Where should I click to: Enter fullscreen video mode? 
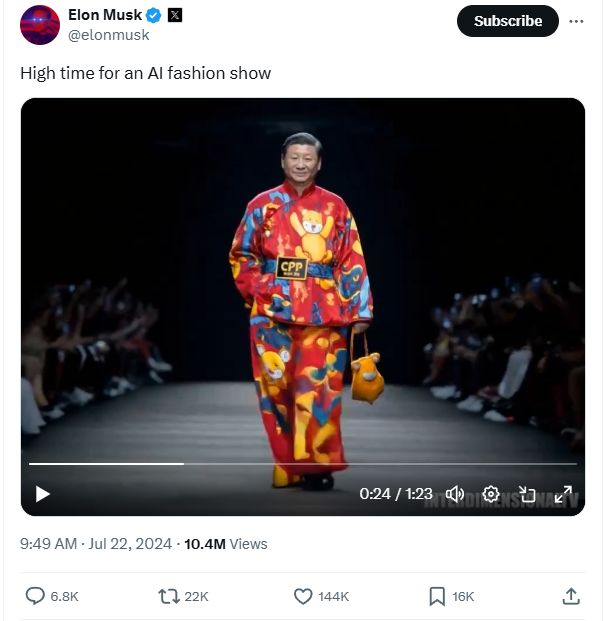pos(563,494)
